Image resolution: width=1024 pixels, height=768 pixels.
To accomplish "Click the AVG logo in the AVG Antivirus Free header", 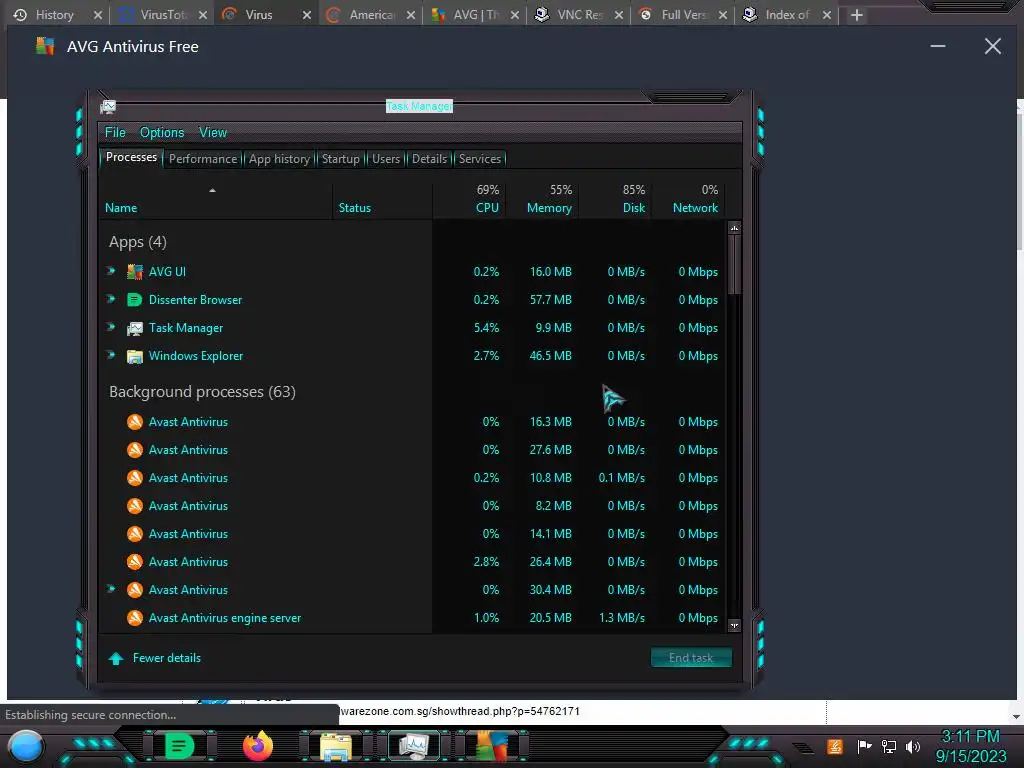I will pyautogui.click(x=45, y=46).
